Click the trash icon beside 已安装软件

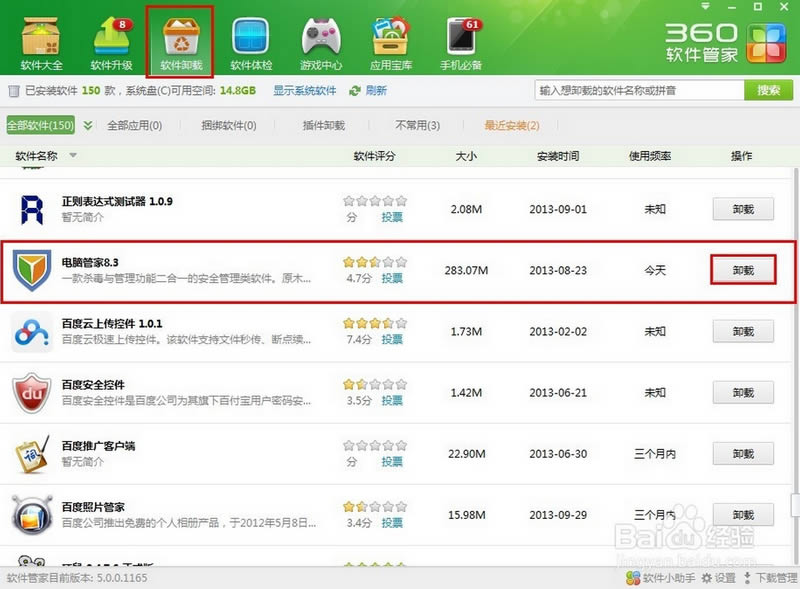click(14, 91)
